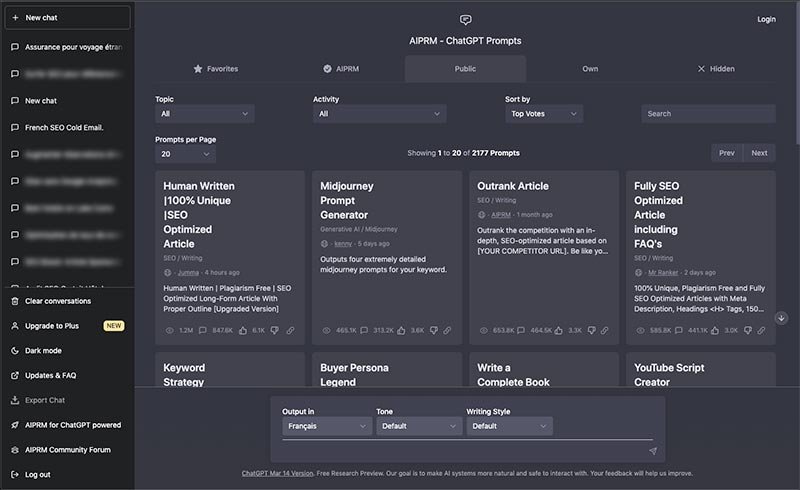Click author link Mr Ranker
Screen dimensions: 800x490
(663, 273)
